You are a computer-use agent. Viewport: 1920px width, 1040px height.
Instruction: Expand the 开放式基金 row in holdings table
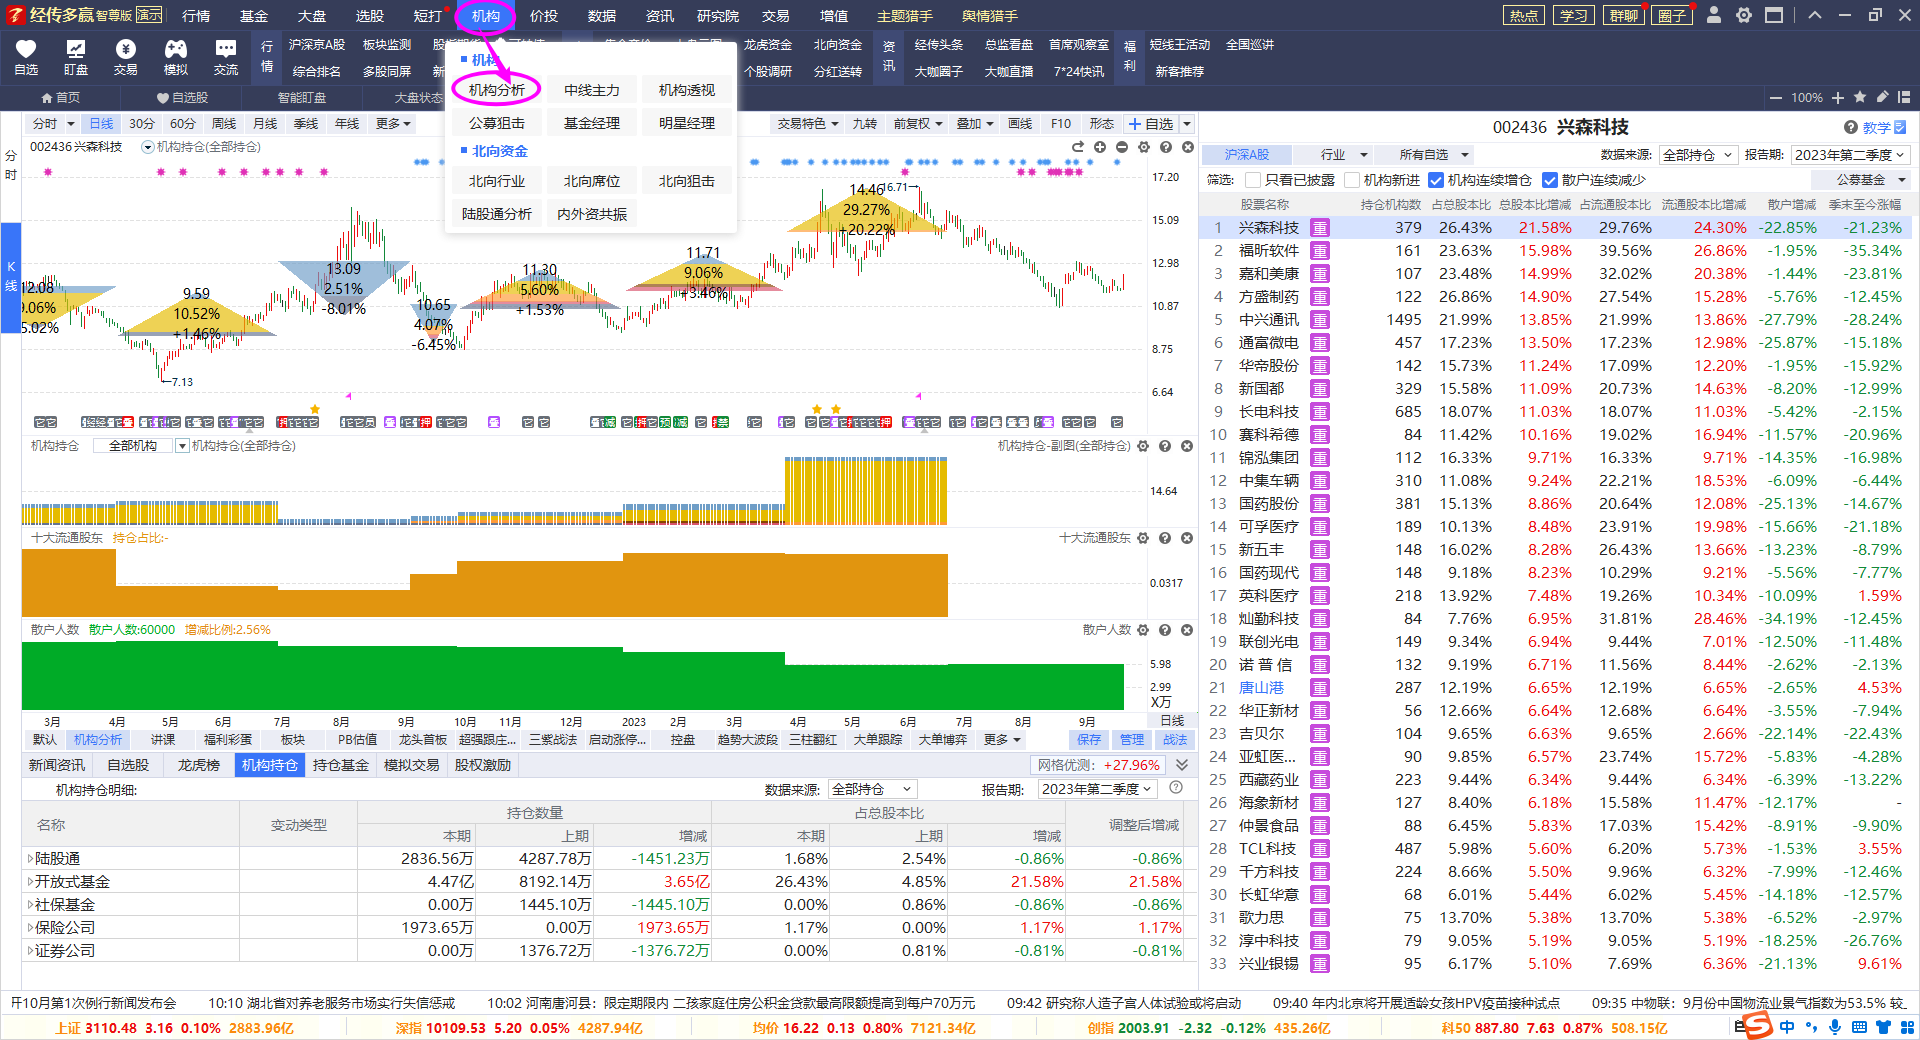point(30,882)
